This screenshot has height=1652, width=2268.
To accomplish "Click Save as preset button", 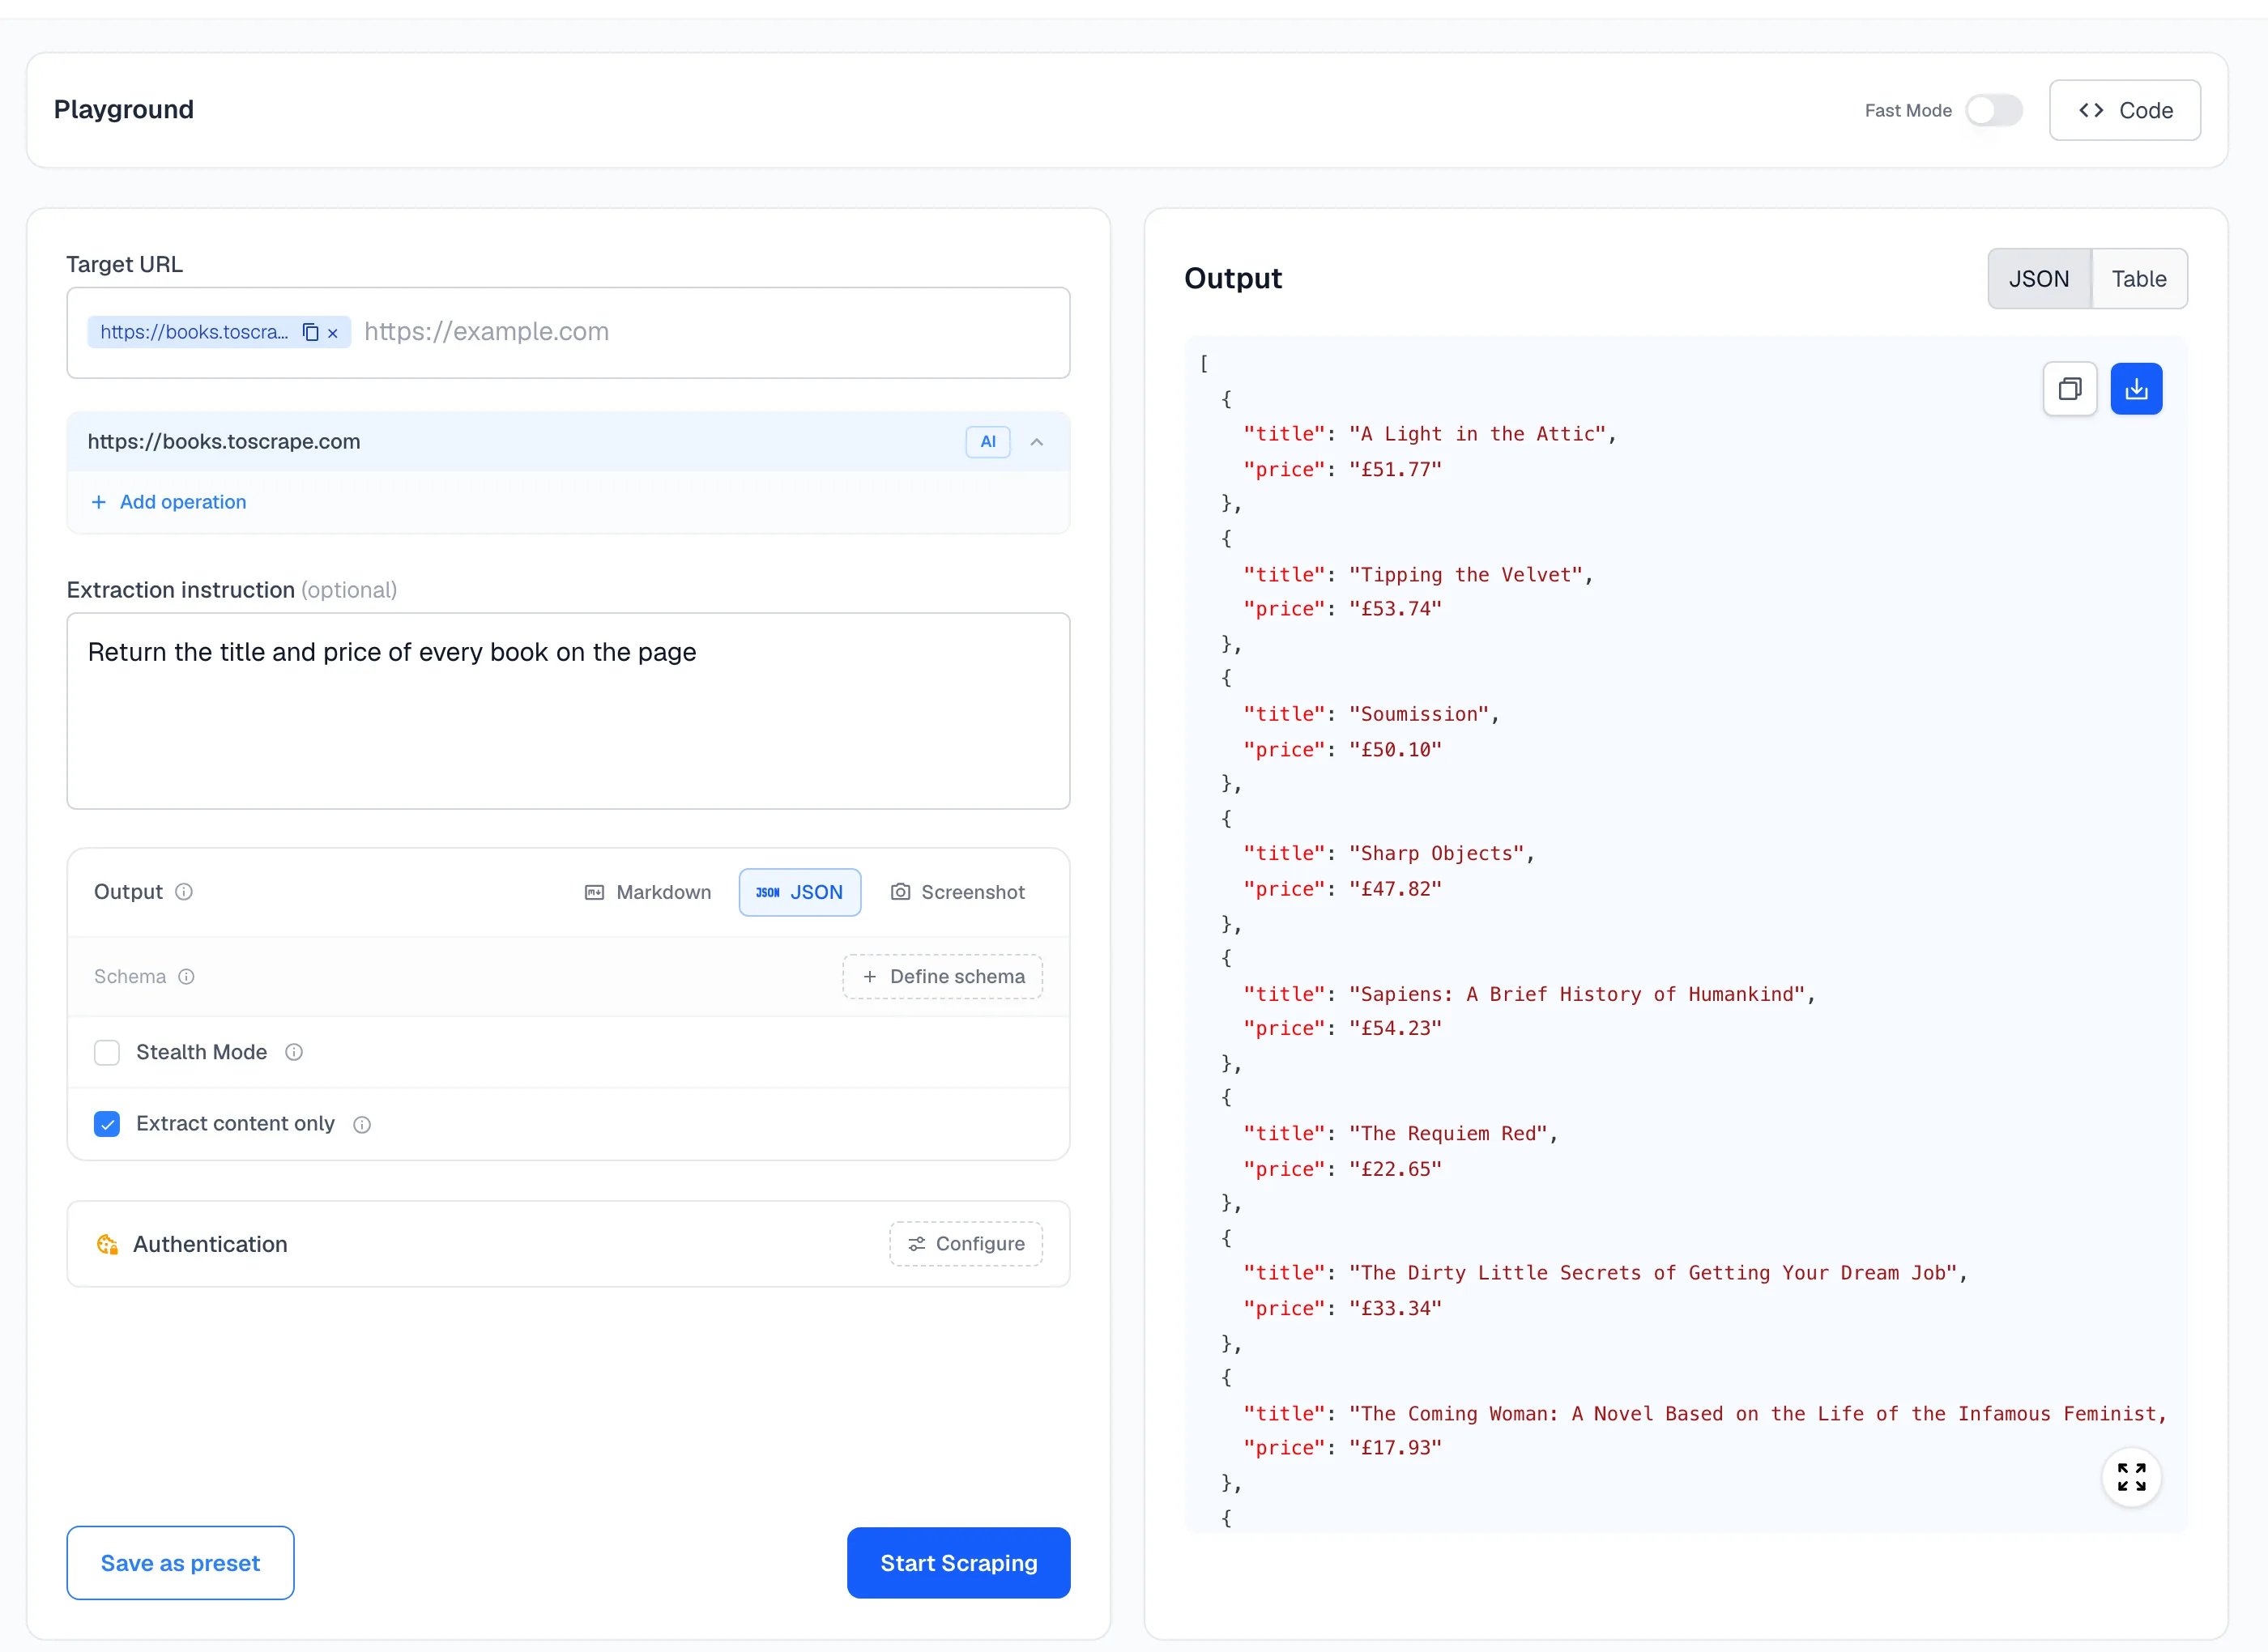I will 180,1563.
